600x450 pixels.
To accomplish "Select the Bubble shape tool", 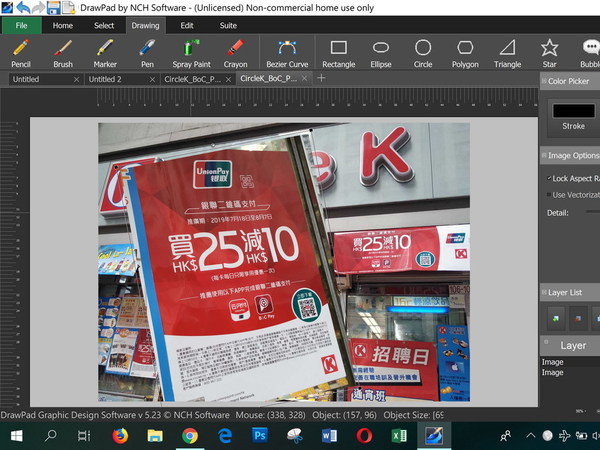I will click(x=590, y=53).
